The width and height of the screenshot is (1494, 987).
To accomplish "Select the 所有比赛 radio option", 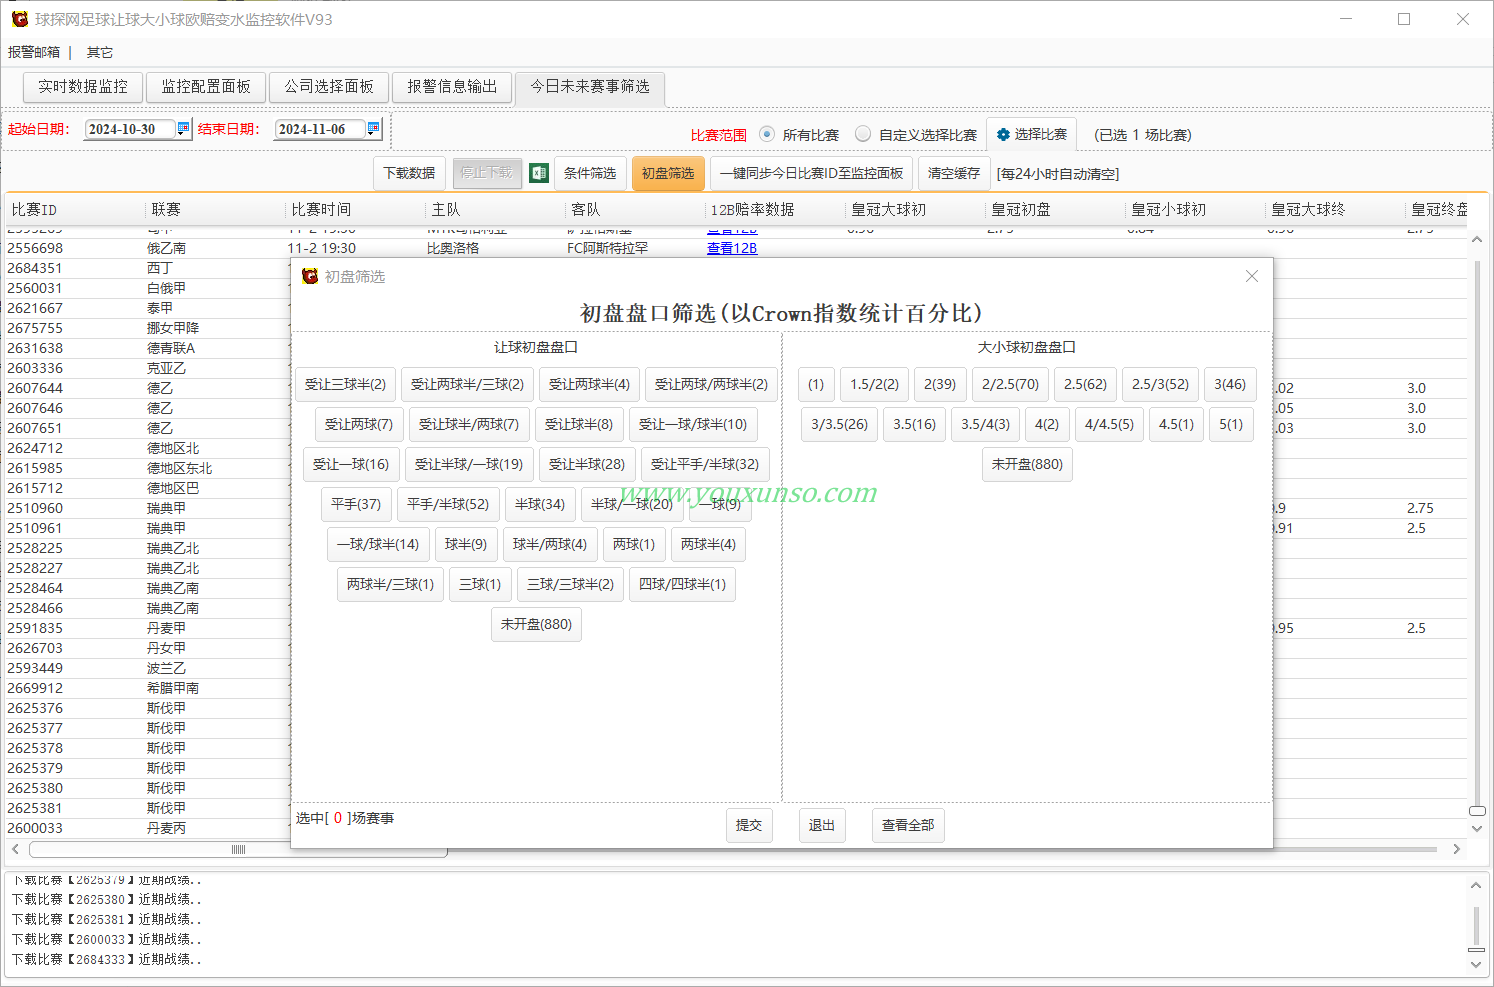I will (x=767, y=134).
